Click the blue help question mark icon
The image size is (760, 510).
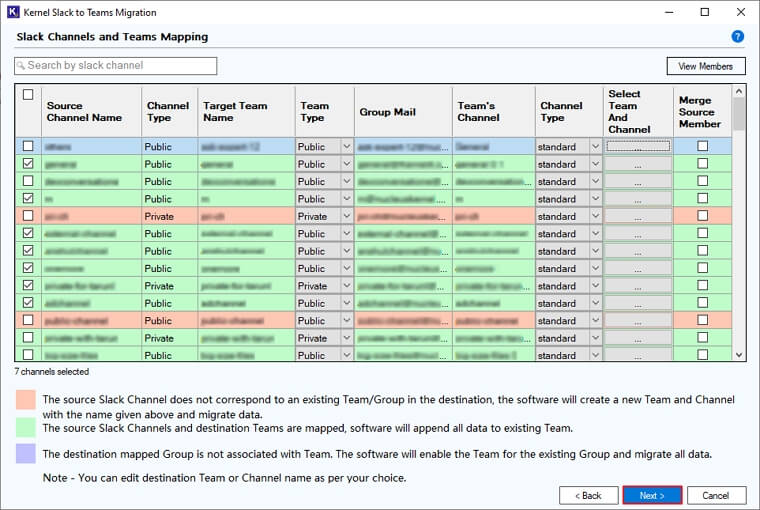(738, 36)
